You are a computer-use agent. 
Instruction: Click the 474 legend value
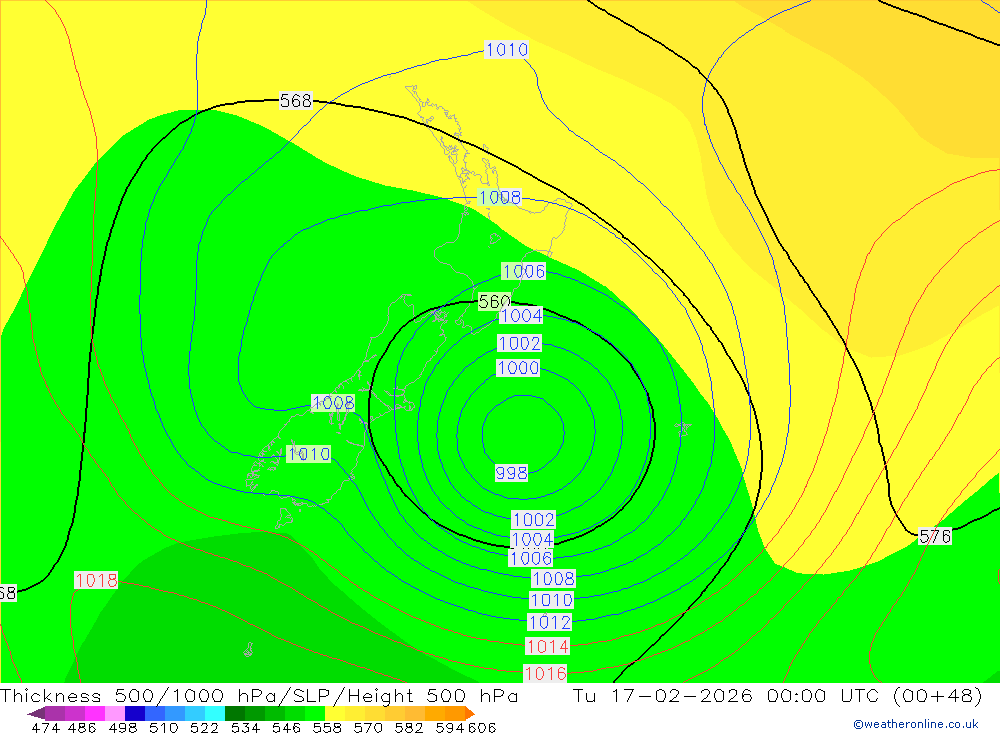[45, 727]
